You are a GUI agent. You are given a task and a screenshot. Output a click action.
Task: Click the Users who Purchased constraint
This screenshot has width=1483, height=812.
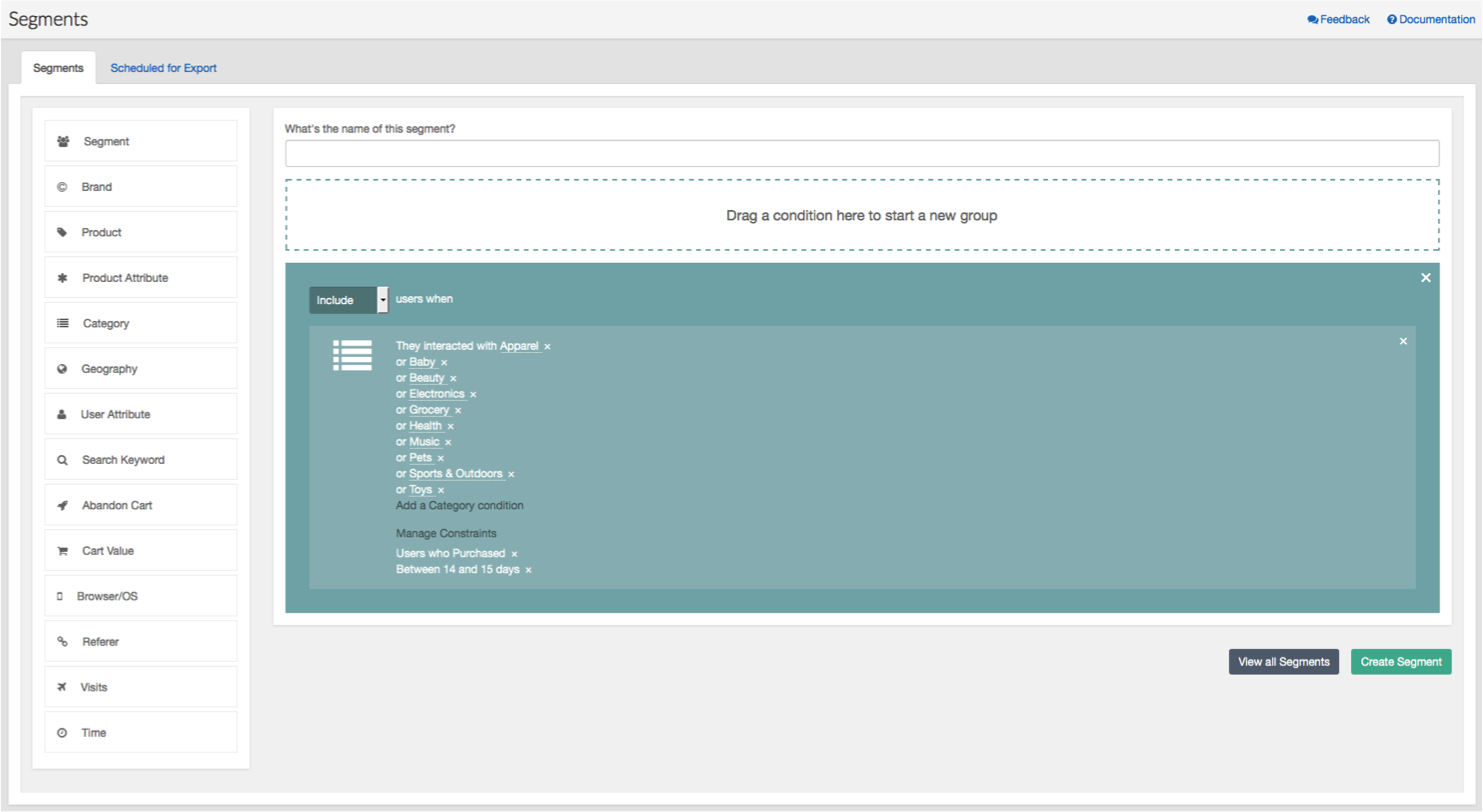click(x=451, y=554)
